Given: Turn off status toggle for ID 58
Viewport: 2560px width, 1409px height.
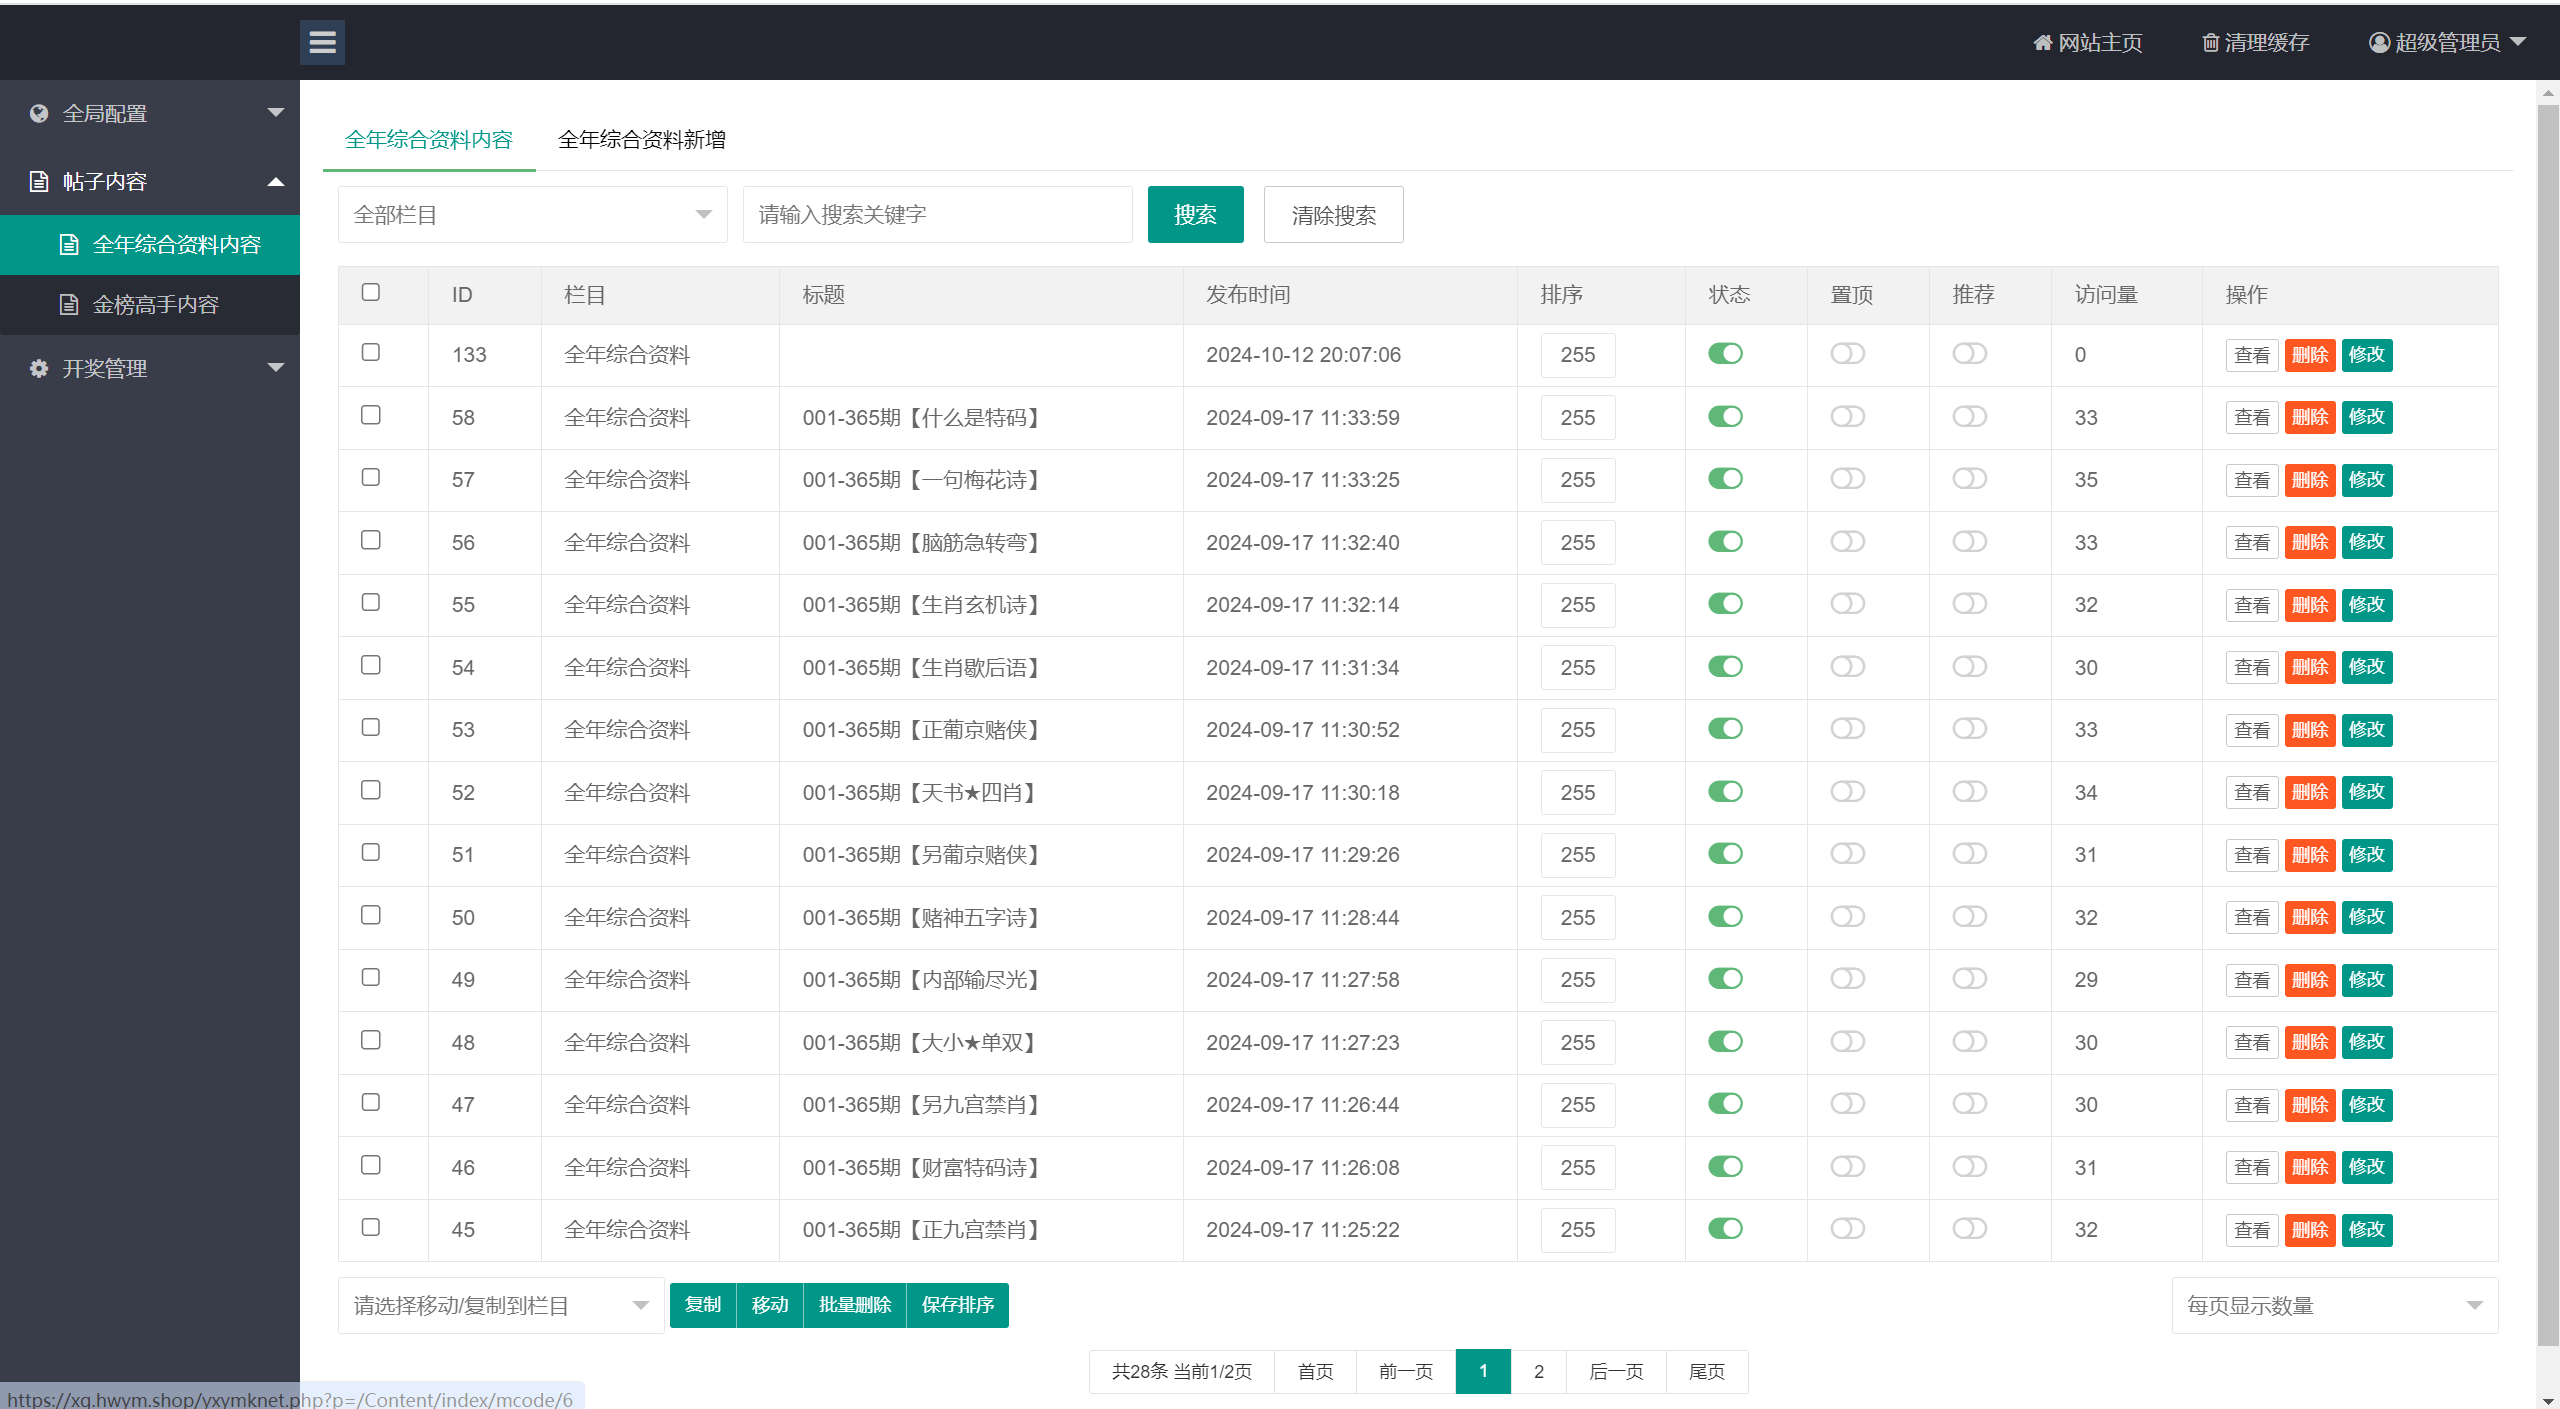Looking at the screenshot, I should [1725, 417].
